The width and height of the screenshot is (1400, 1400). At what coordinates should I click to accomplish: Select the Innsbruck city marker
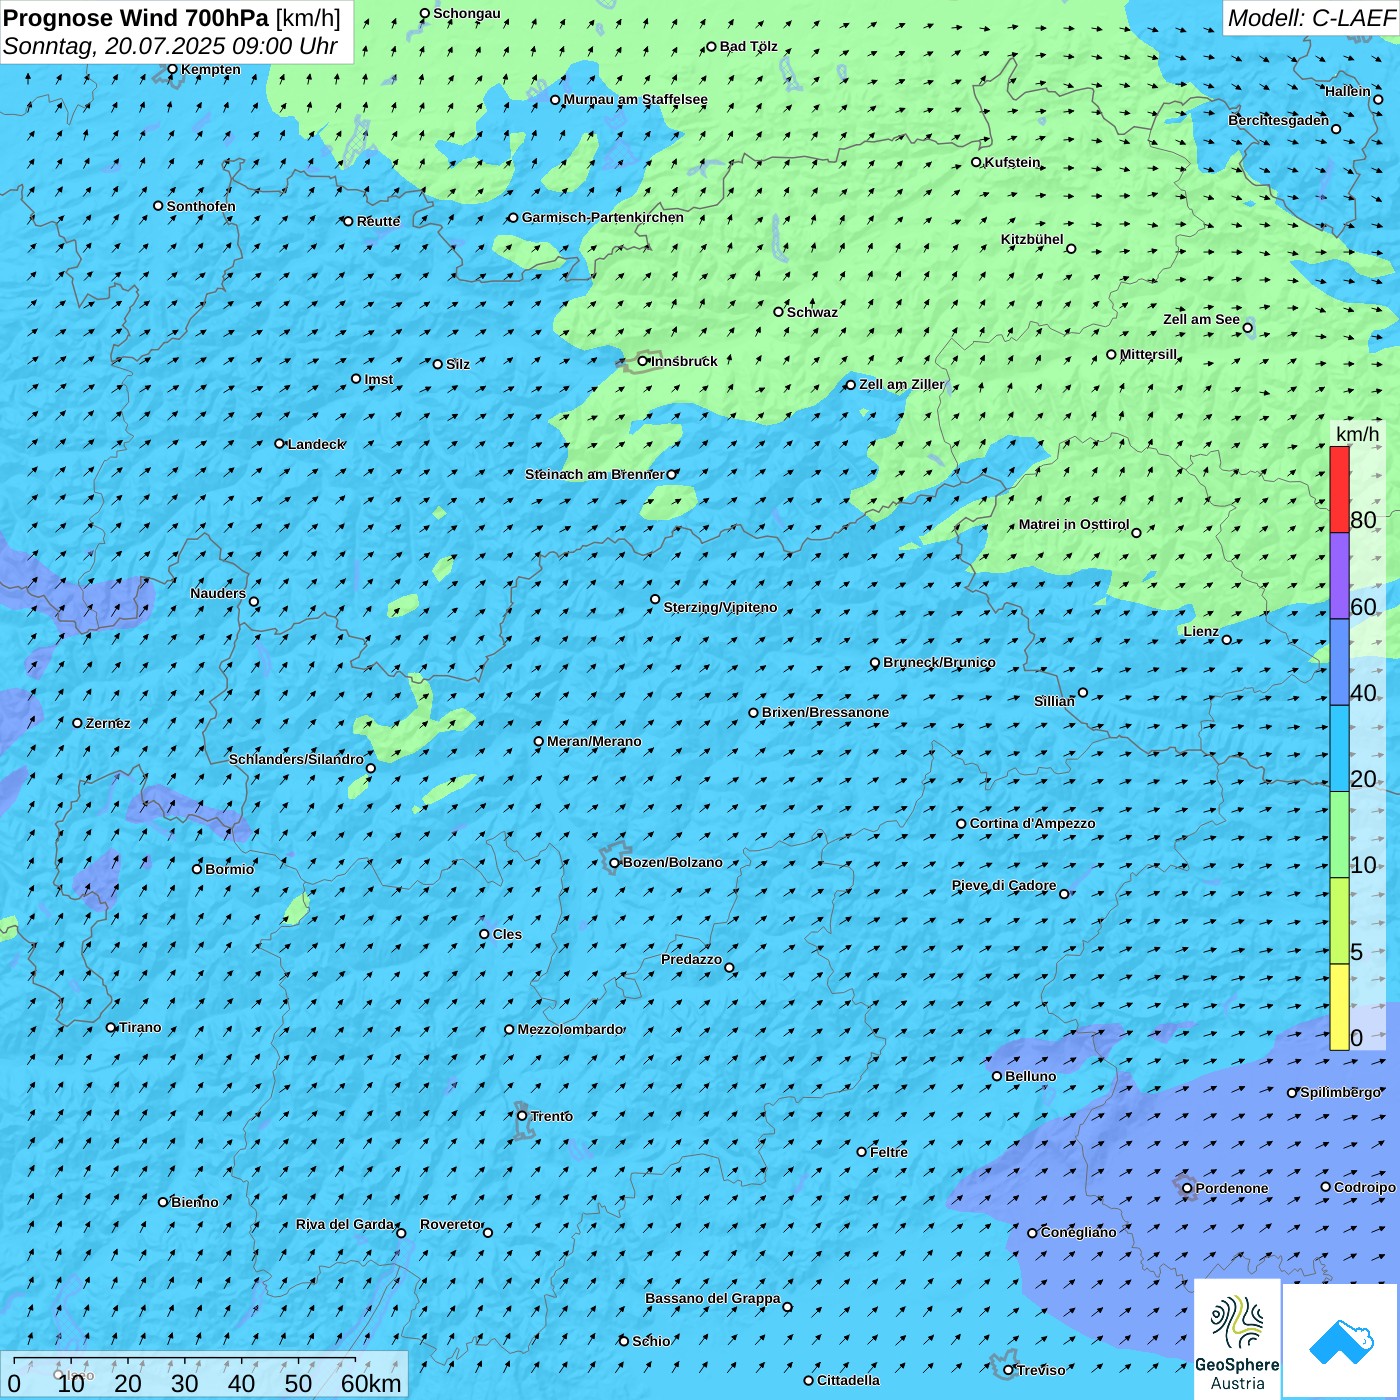[643, 361]
